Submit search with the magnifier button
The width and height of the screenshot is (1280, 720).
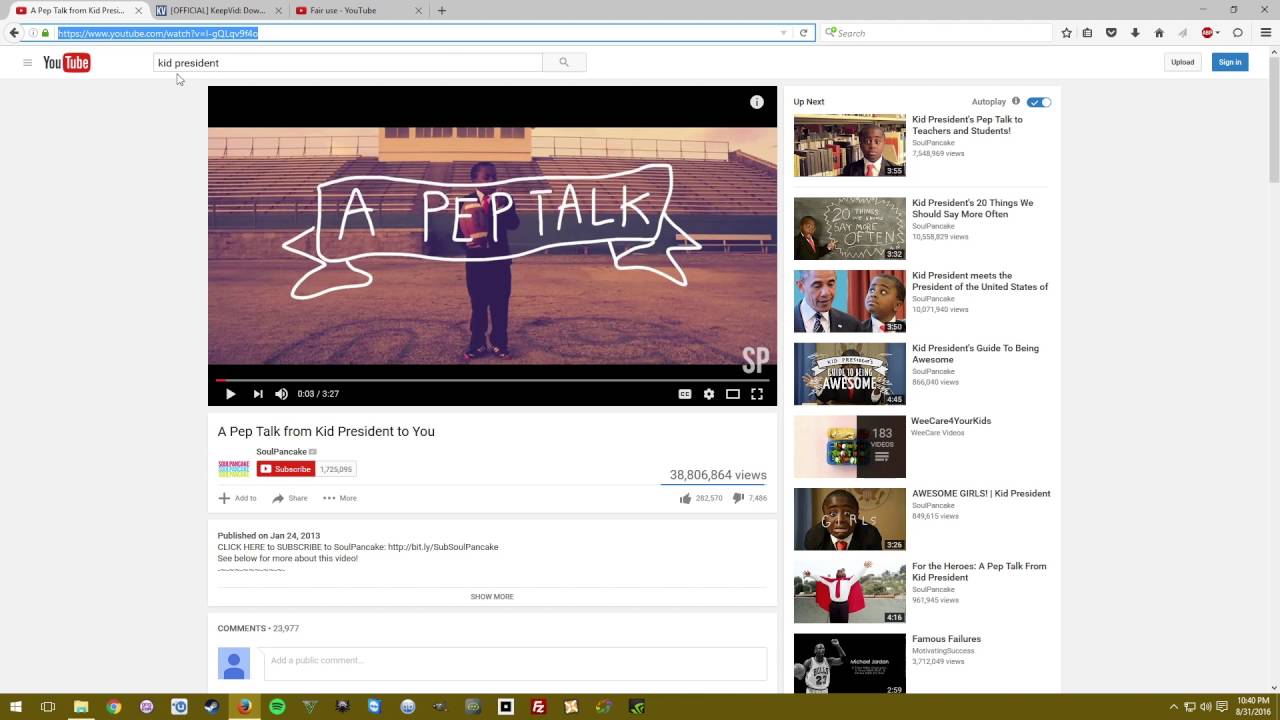pyautogui.click(x=564, y=62)
